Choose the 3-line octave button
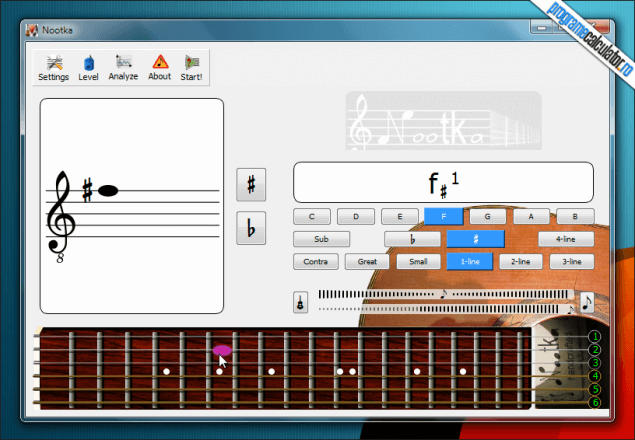 point(572,262)
